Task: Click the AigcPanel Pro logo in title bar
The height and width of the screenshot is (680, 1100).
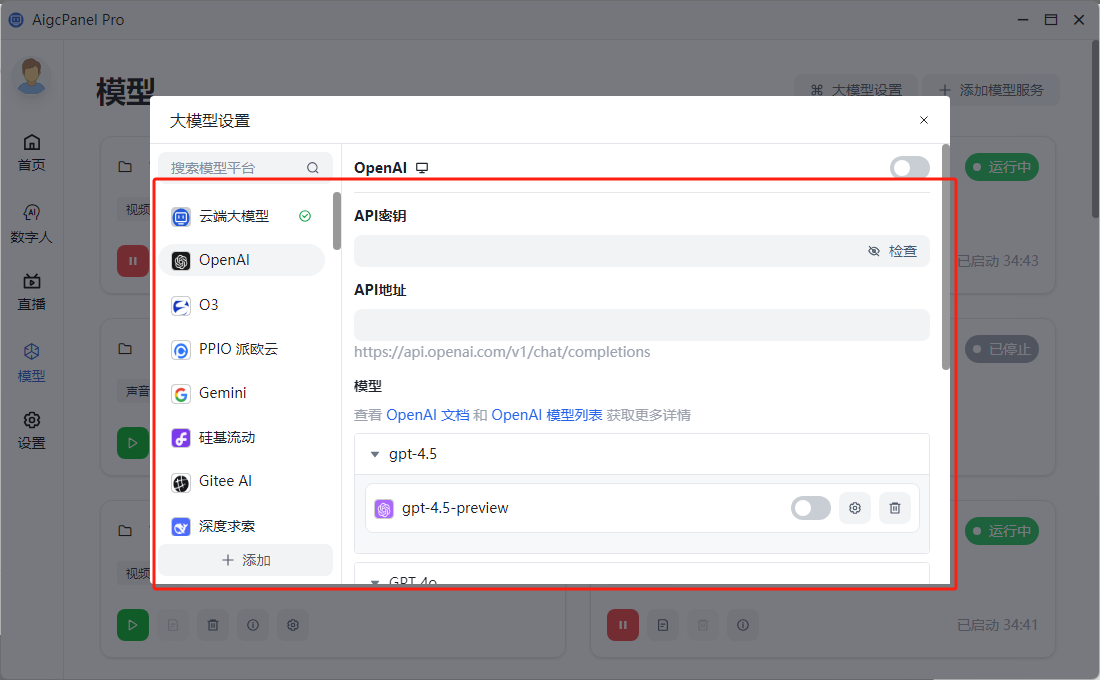Action: 15,20
